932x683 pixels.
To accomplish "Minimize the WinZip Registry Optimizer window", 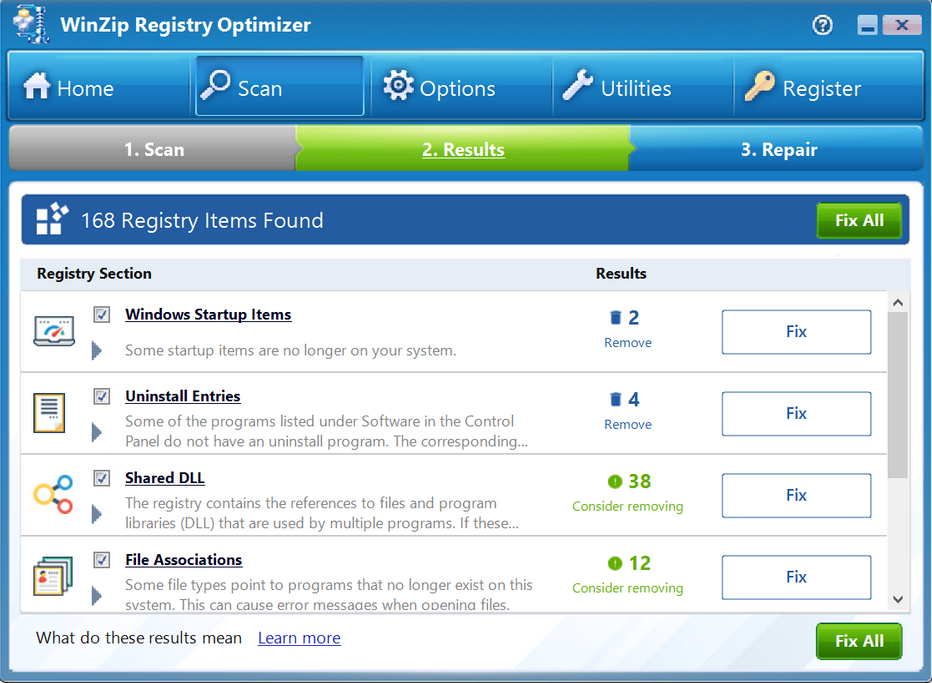I will point(867,25).
